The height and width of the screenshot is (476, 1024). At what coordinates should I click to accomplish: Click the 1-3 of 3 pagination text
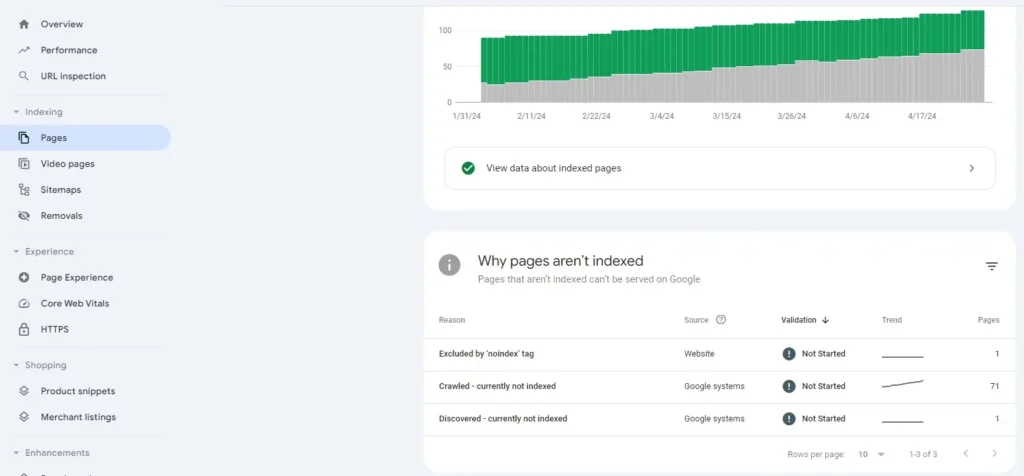(x=923, y=454)
